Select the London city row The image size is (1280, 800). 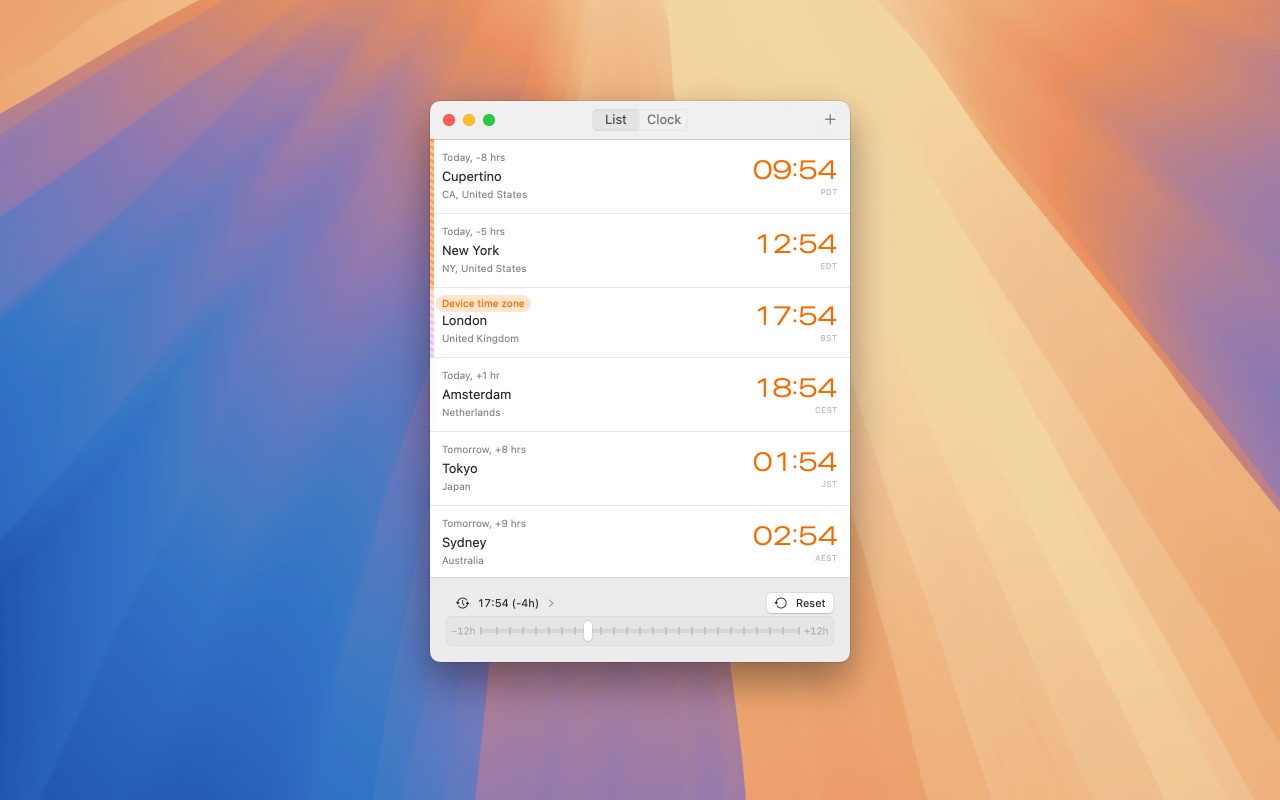click(x=640, y=322)
